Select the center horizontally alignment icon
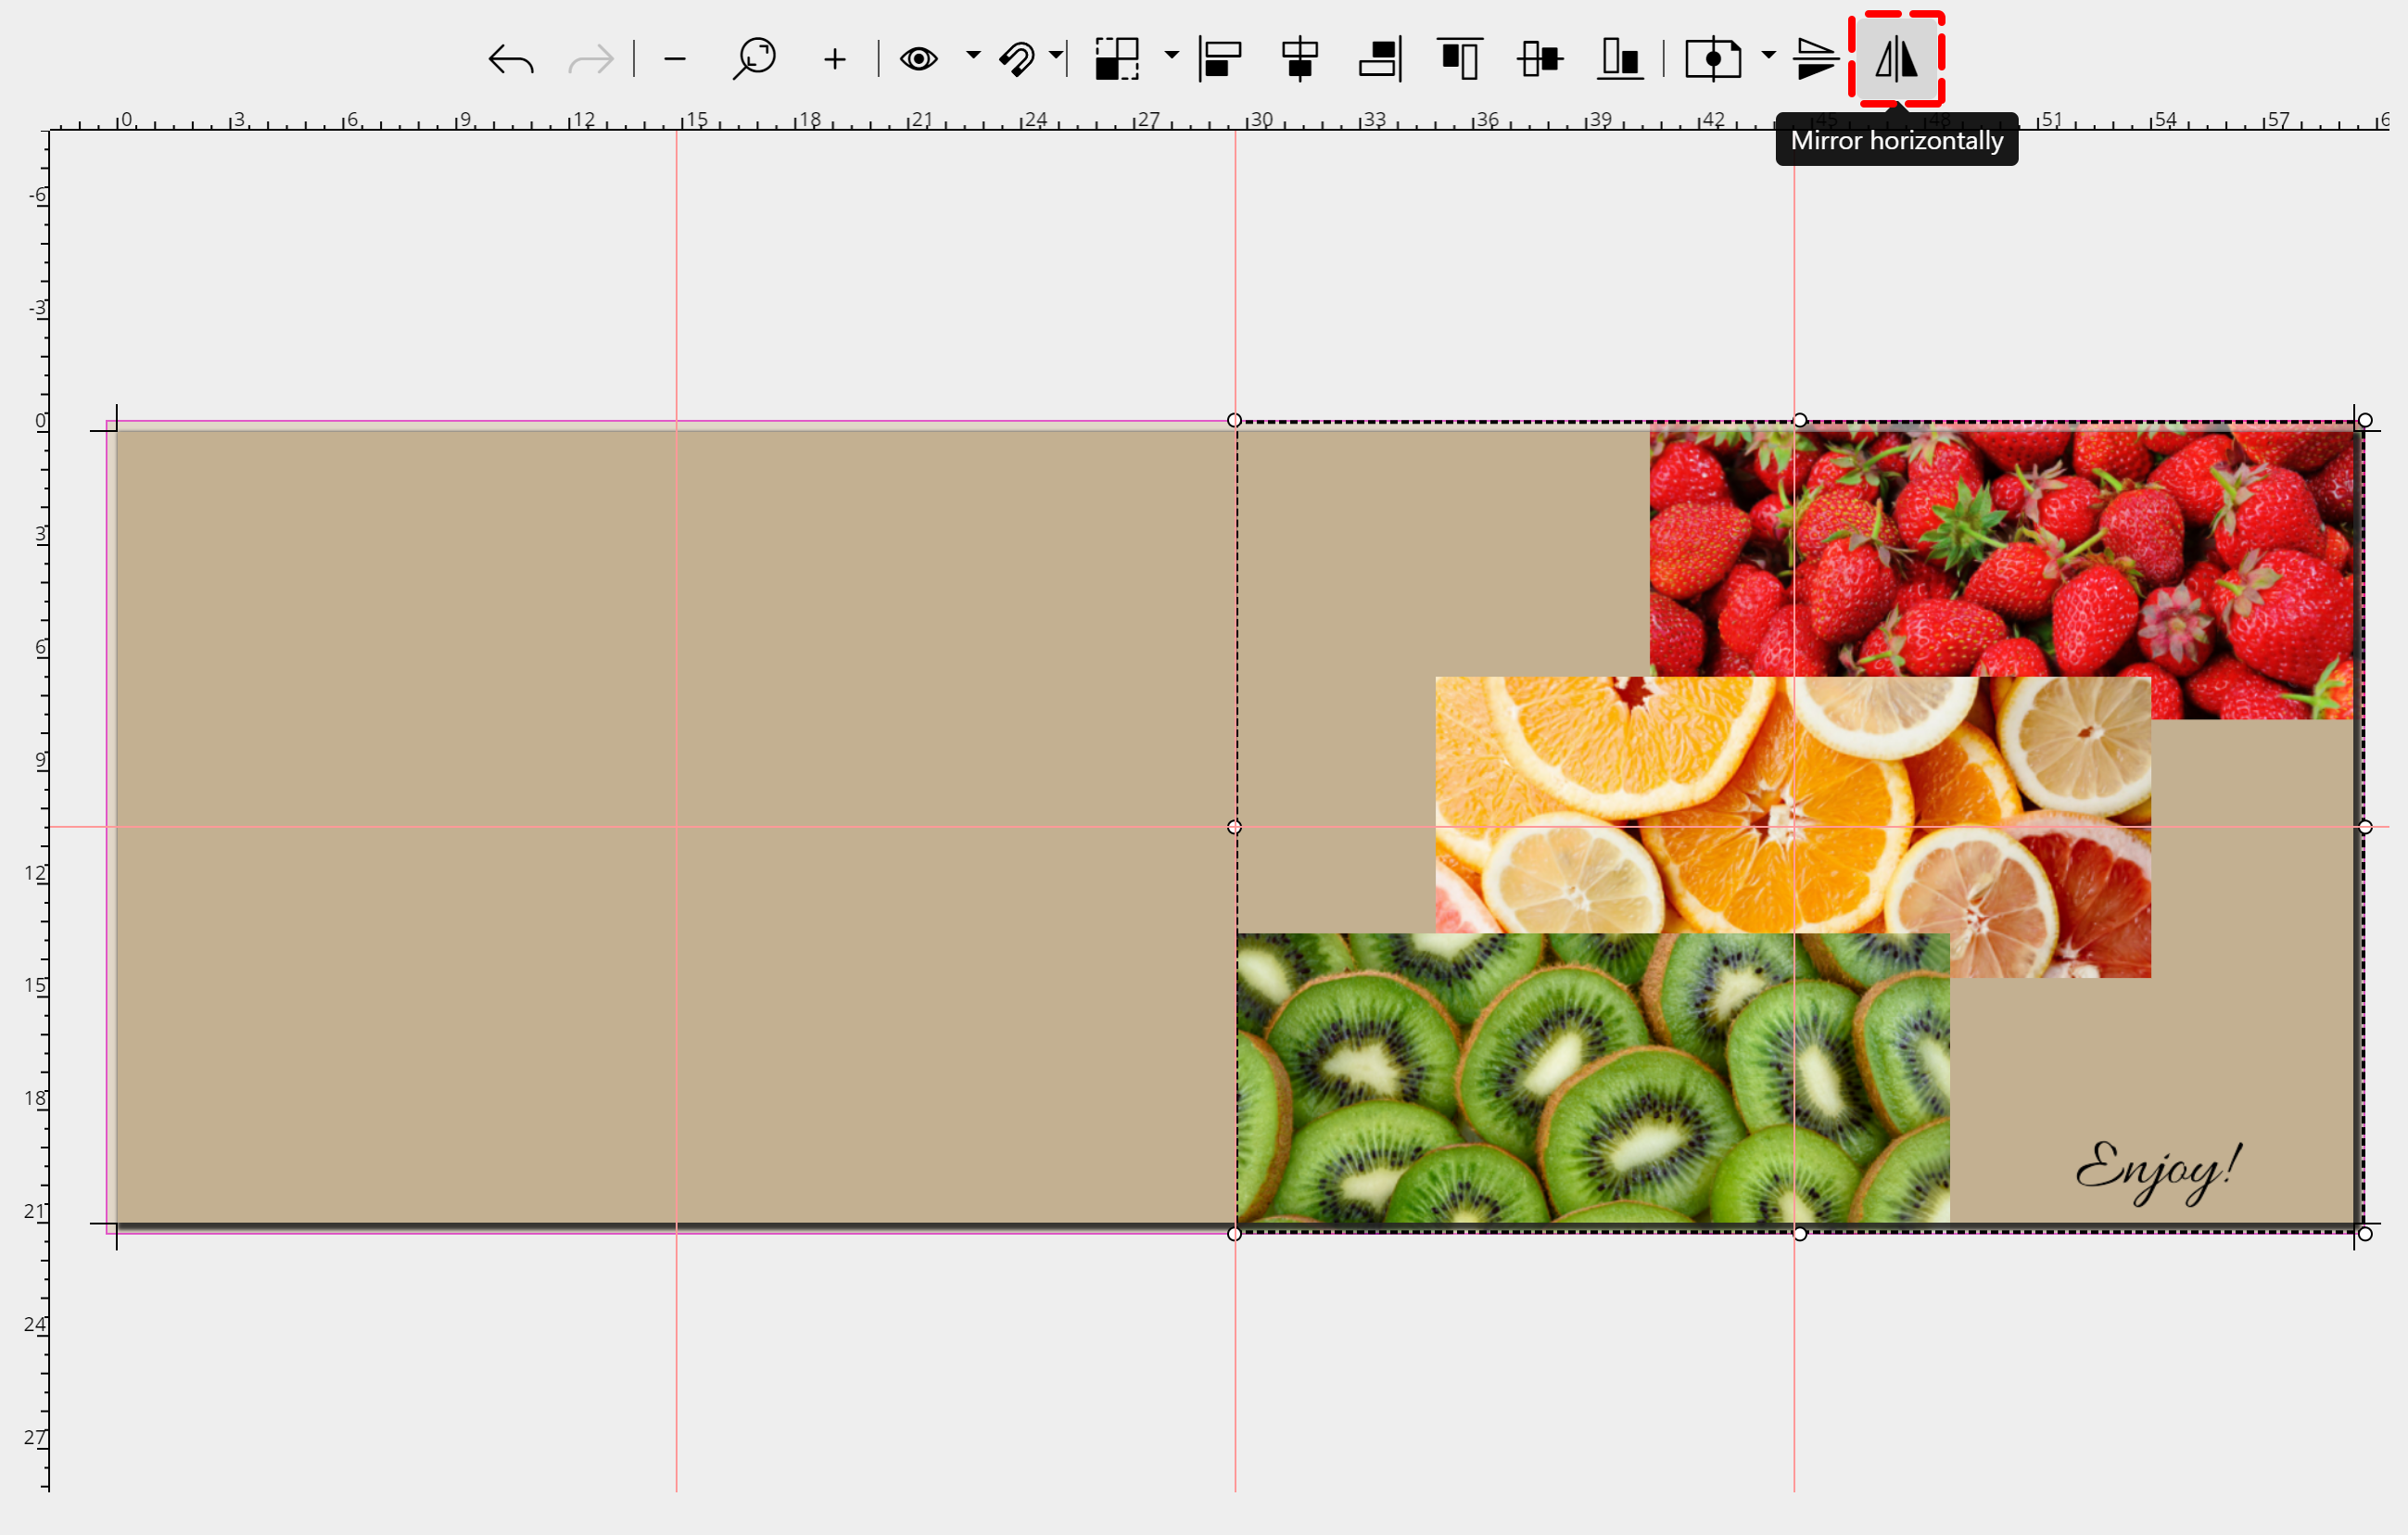 point(1300,58)
